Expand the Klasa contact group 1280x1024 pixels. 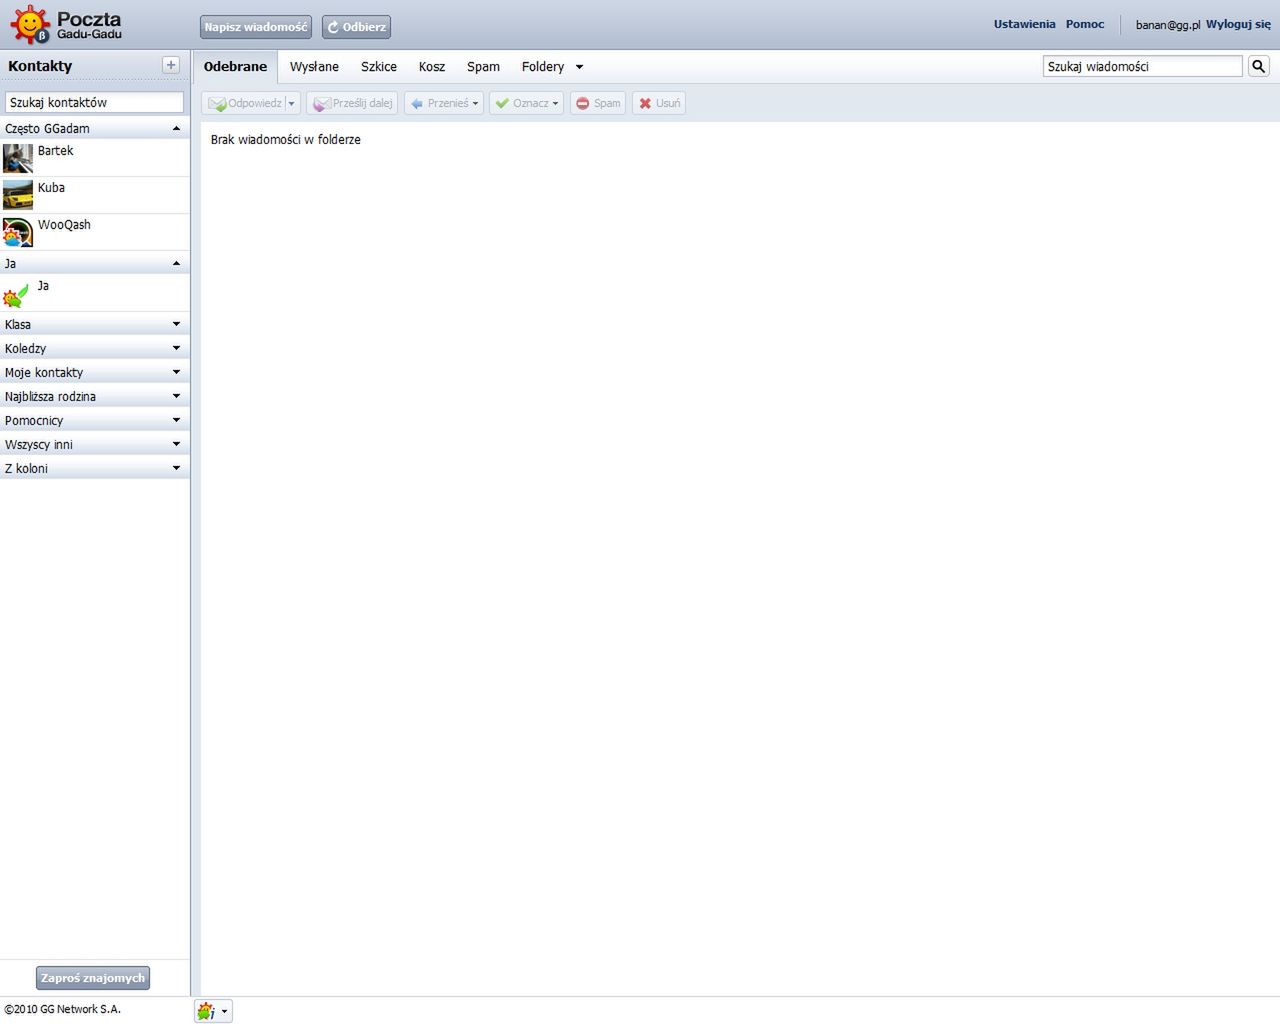coord(94,324)
